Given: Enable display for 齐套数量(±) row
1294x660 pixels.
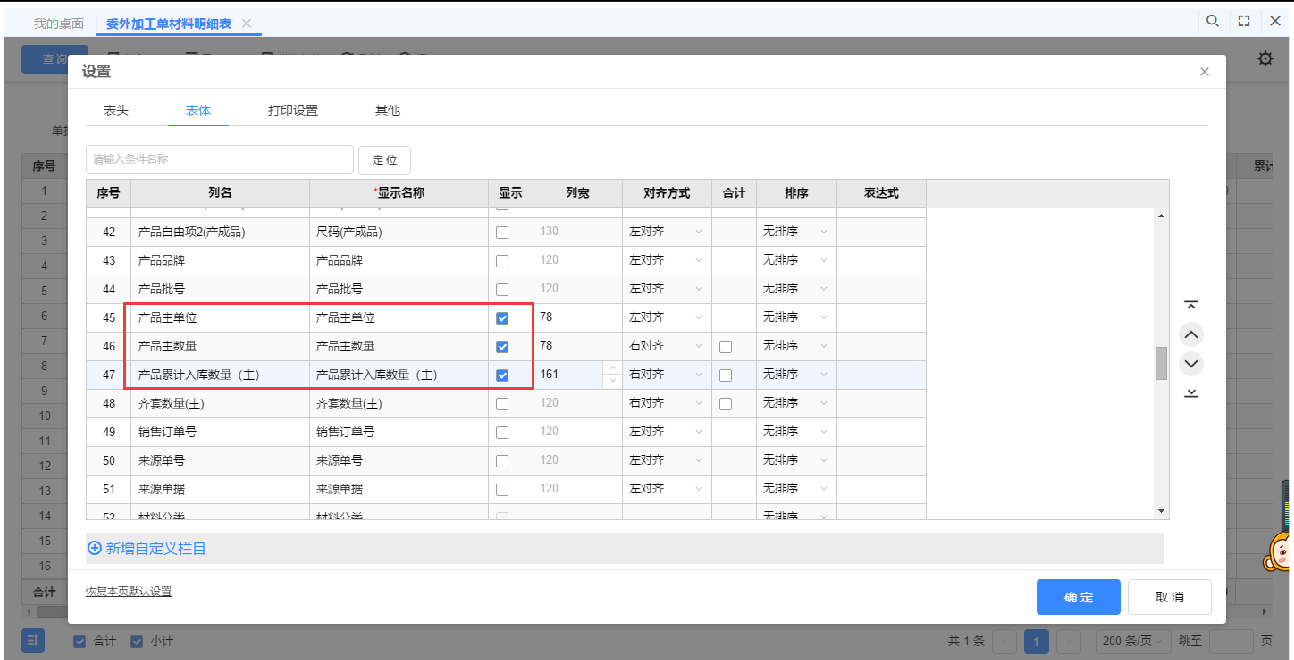Looking at the screenshot, I should [502, 404].
